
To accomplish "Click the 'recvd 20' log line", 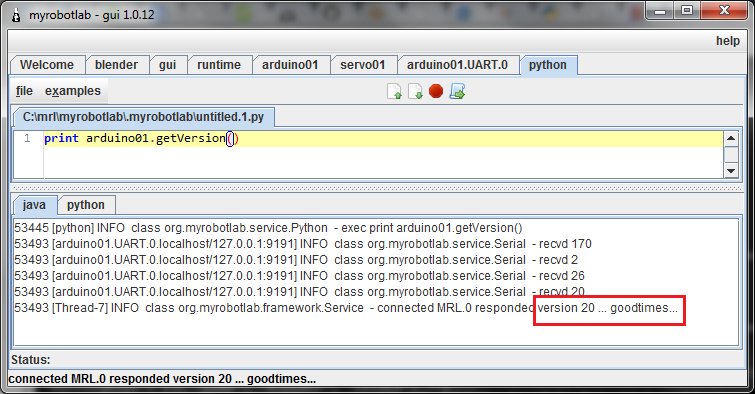I will tap(299, 291).
